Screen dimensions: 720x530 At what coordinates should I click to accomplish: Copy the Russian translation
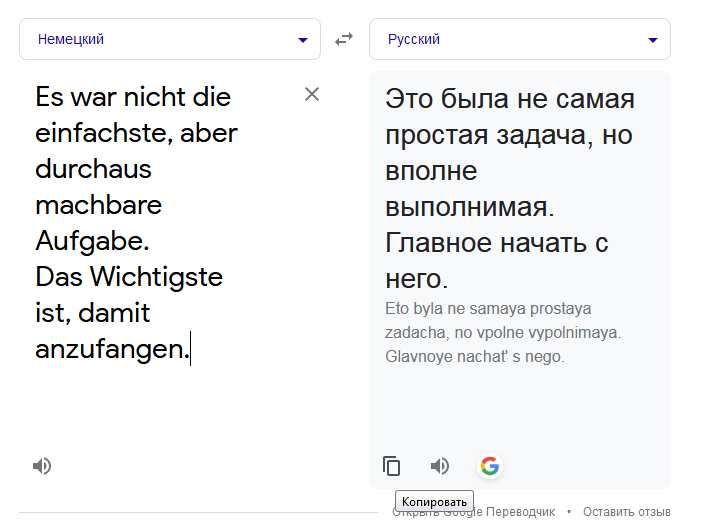click(392, 466)
